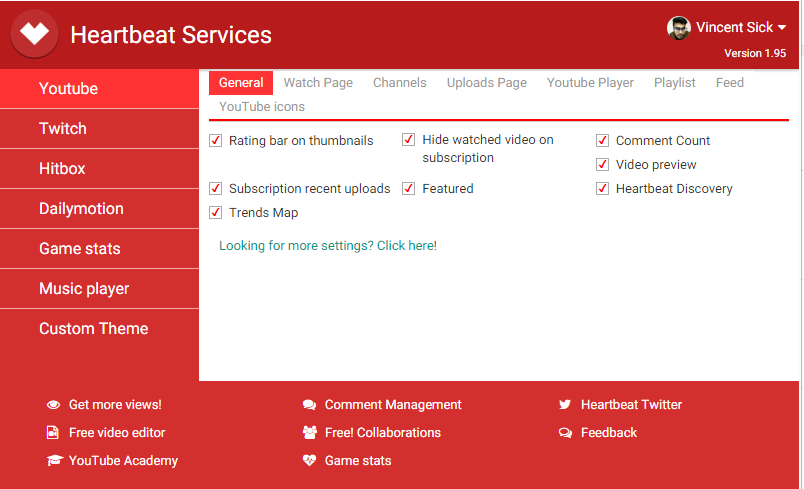The height and width of the screenshot is (489, 804).
Task: Open the Playlist tab
Action: [675, 83]
